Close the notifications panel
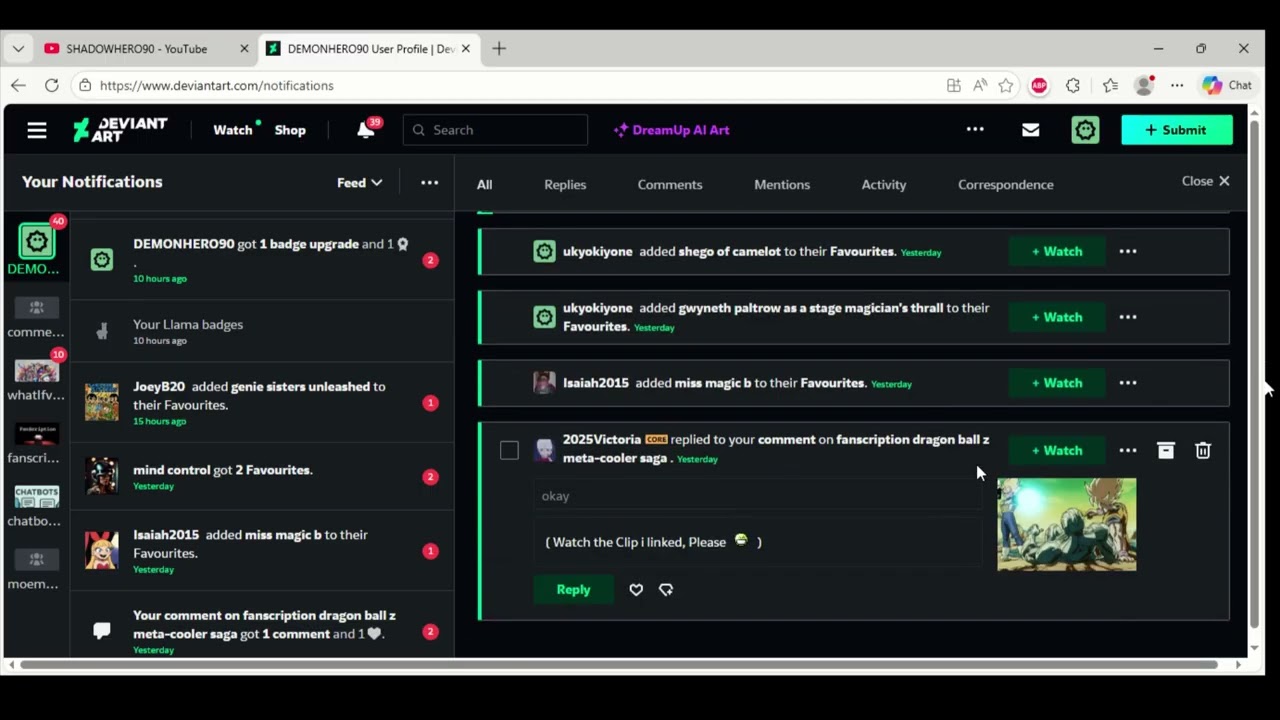 point(1206,181)
